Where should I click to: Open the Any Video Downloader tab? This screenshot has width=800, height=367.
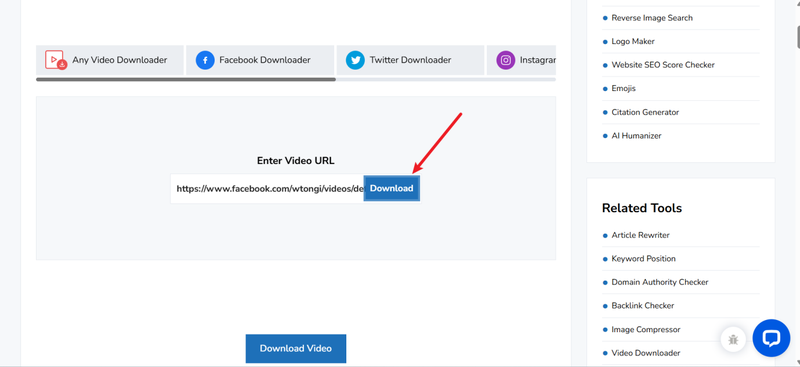[110, 60]
